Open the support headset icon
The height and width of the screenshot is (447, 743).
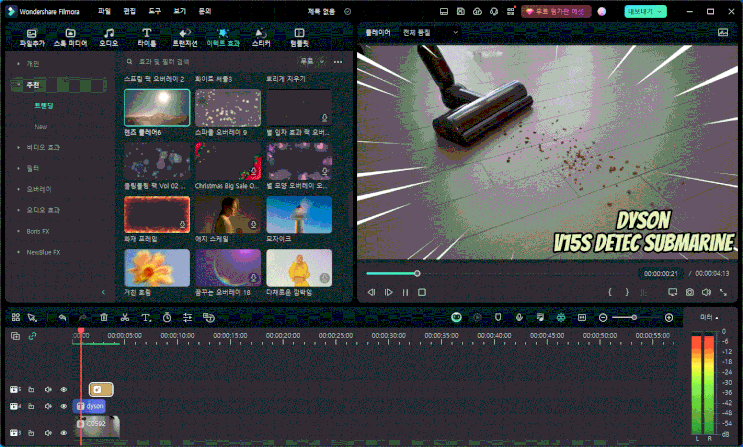pos(494,11)
